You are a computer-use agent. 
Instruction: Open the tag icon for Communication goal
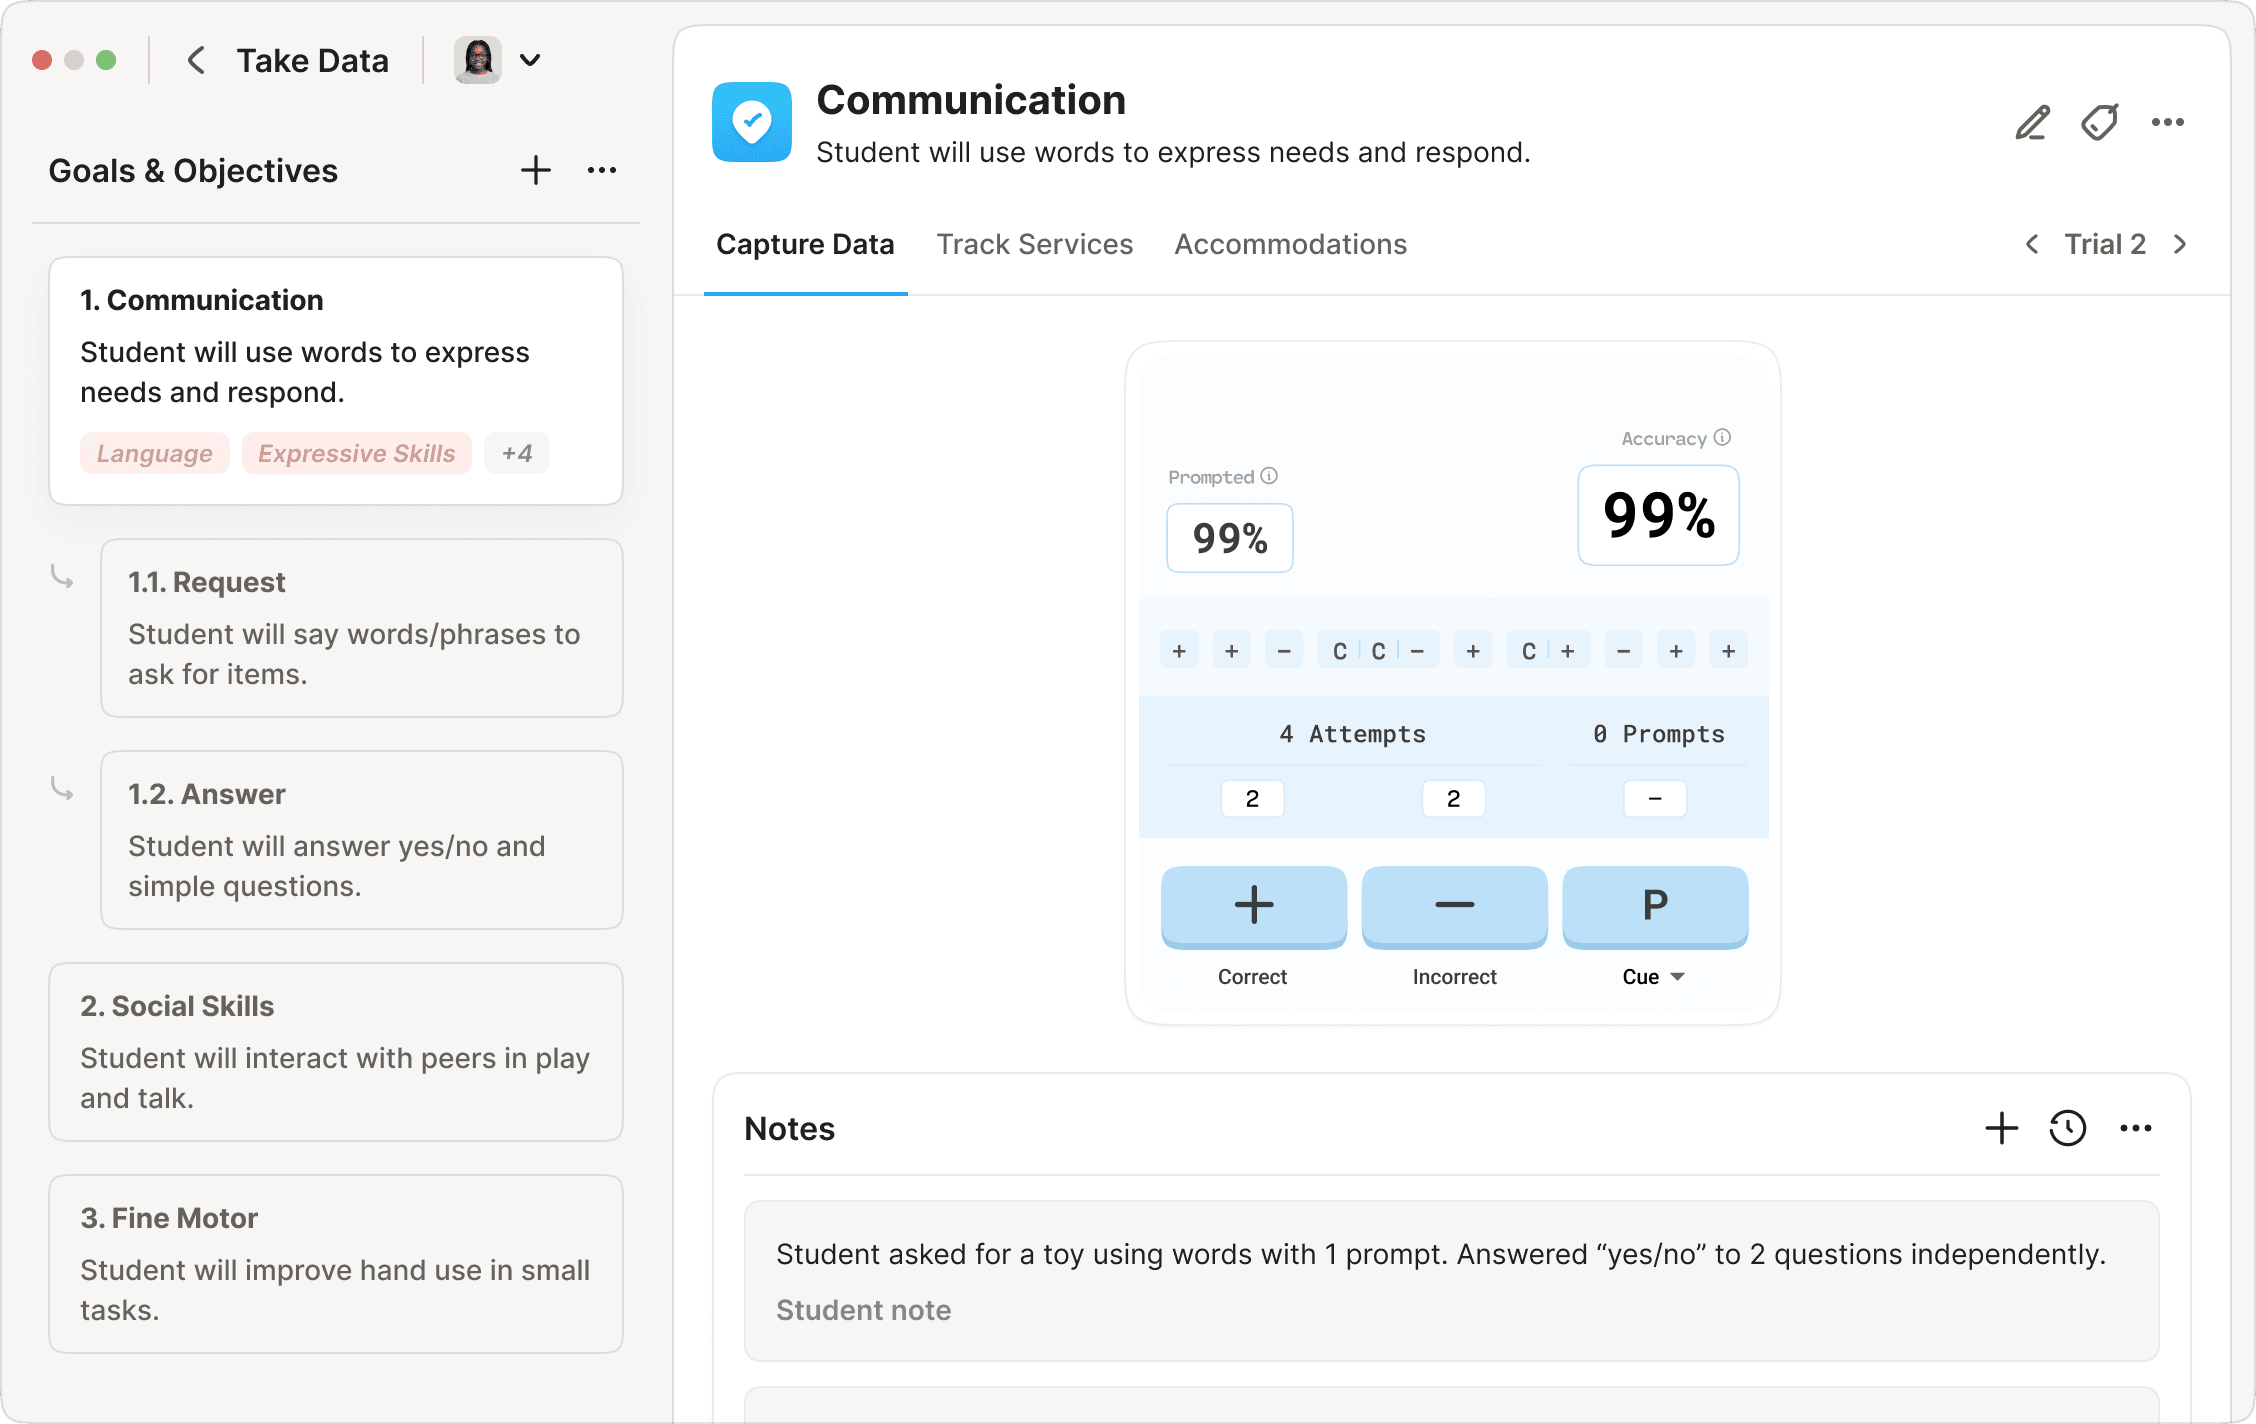(2100, 122)
